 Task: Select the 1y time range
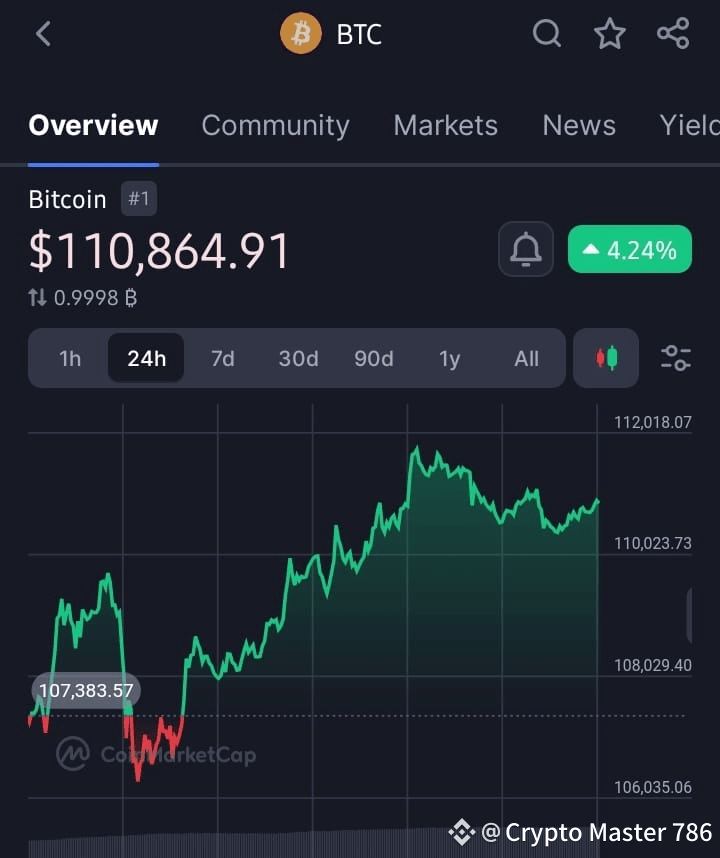tap(449, 358)
